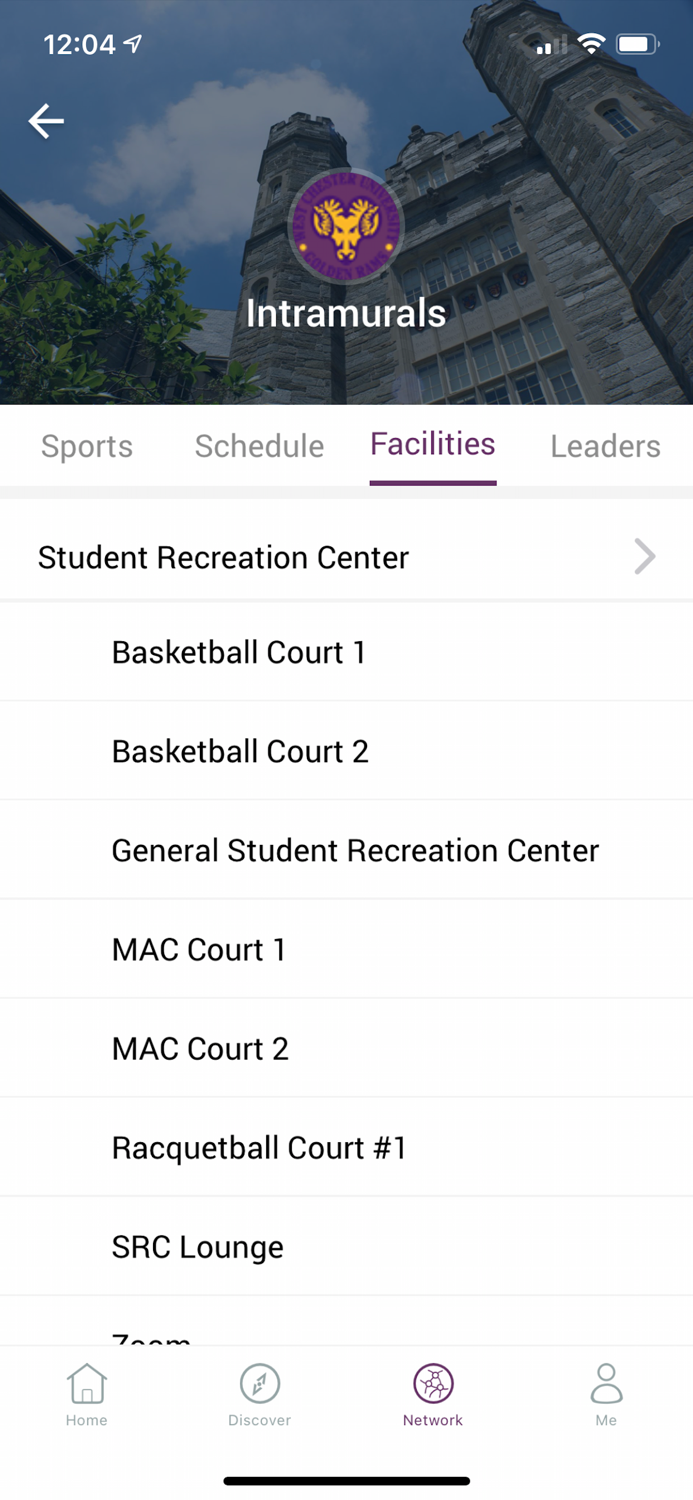View the Leaders tab
The height and width of the screenshot is (1500, 693).
pos(605,446)
